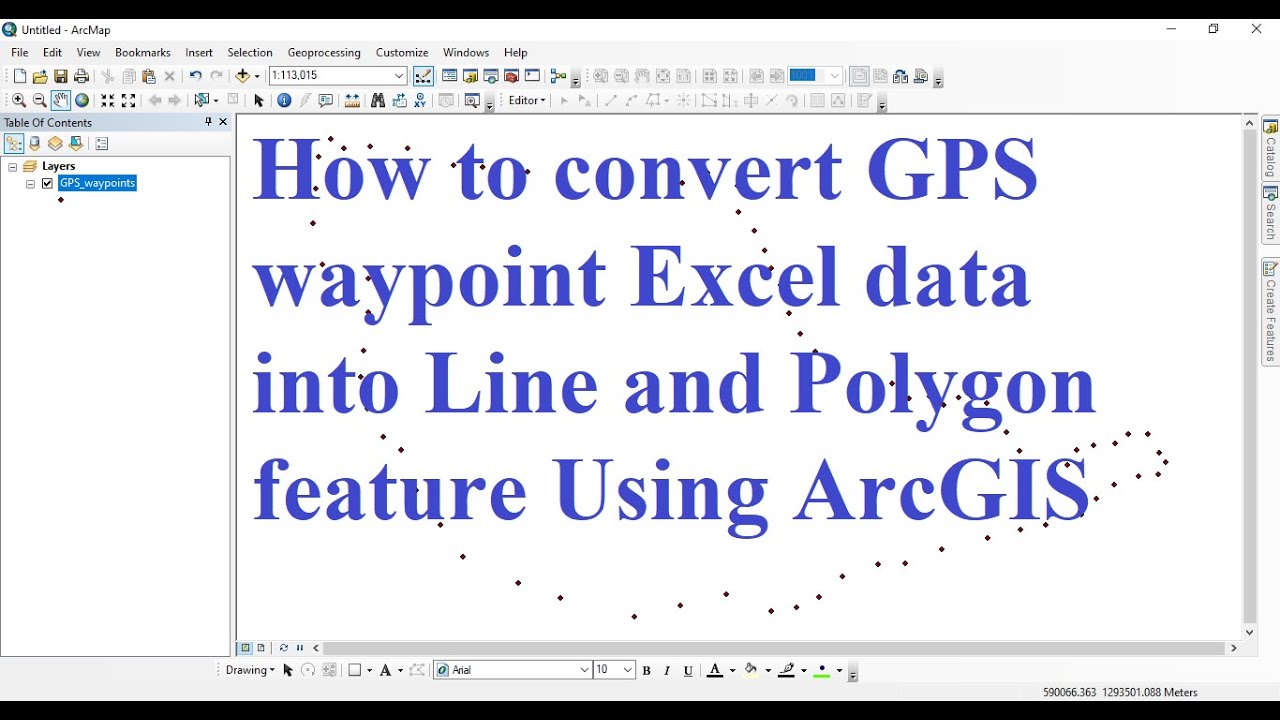This screenshot has height=720, width=1280.
Task: Open the Search side tab
Action: tap(1271, 213)
